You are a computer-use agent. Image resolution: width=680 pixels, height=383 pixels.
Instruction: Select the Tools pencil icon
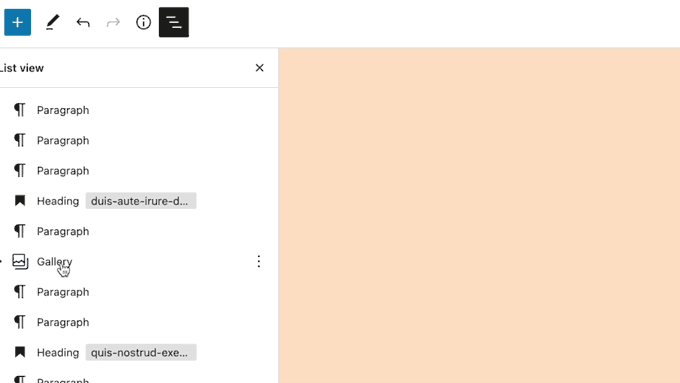(x=52, y=22)
